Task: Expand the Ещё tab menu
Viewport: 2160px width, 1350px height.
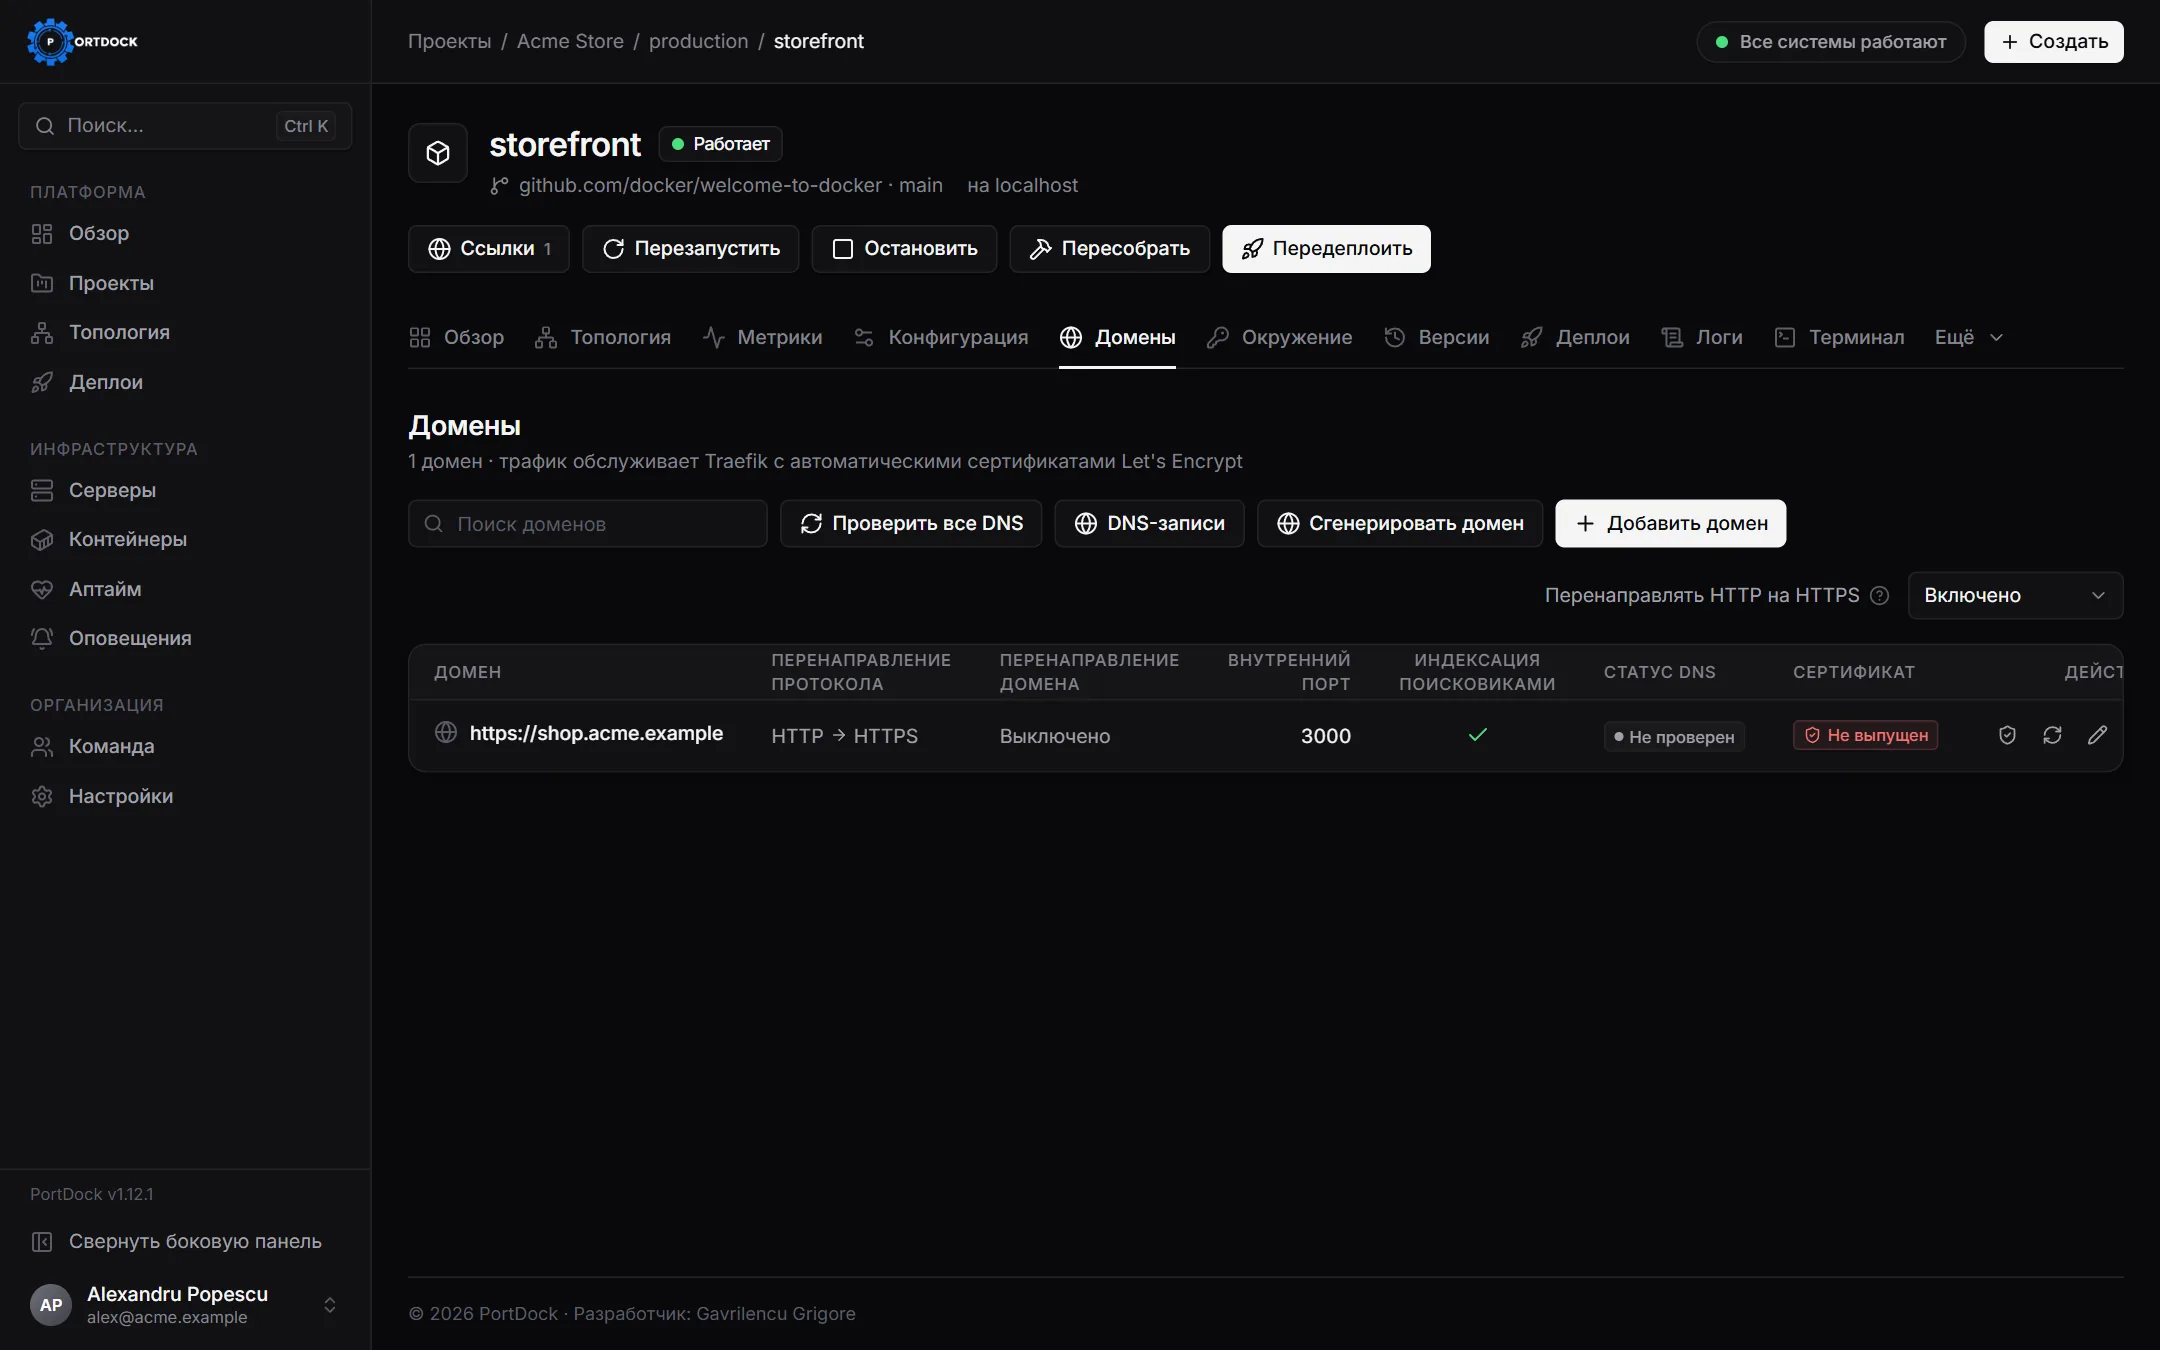Action: (x=1968, y=337)
